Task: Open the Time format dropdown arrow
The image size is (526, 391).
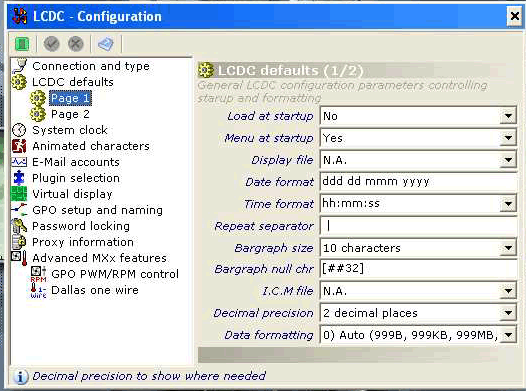Action: click(508, 204)
